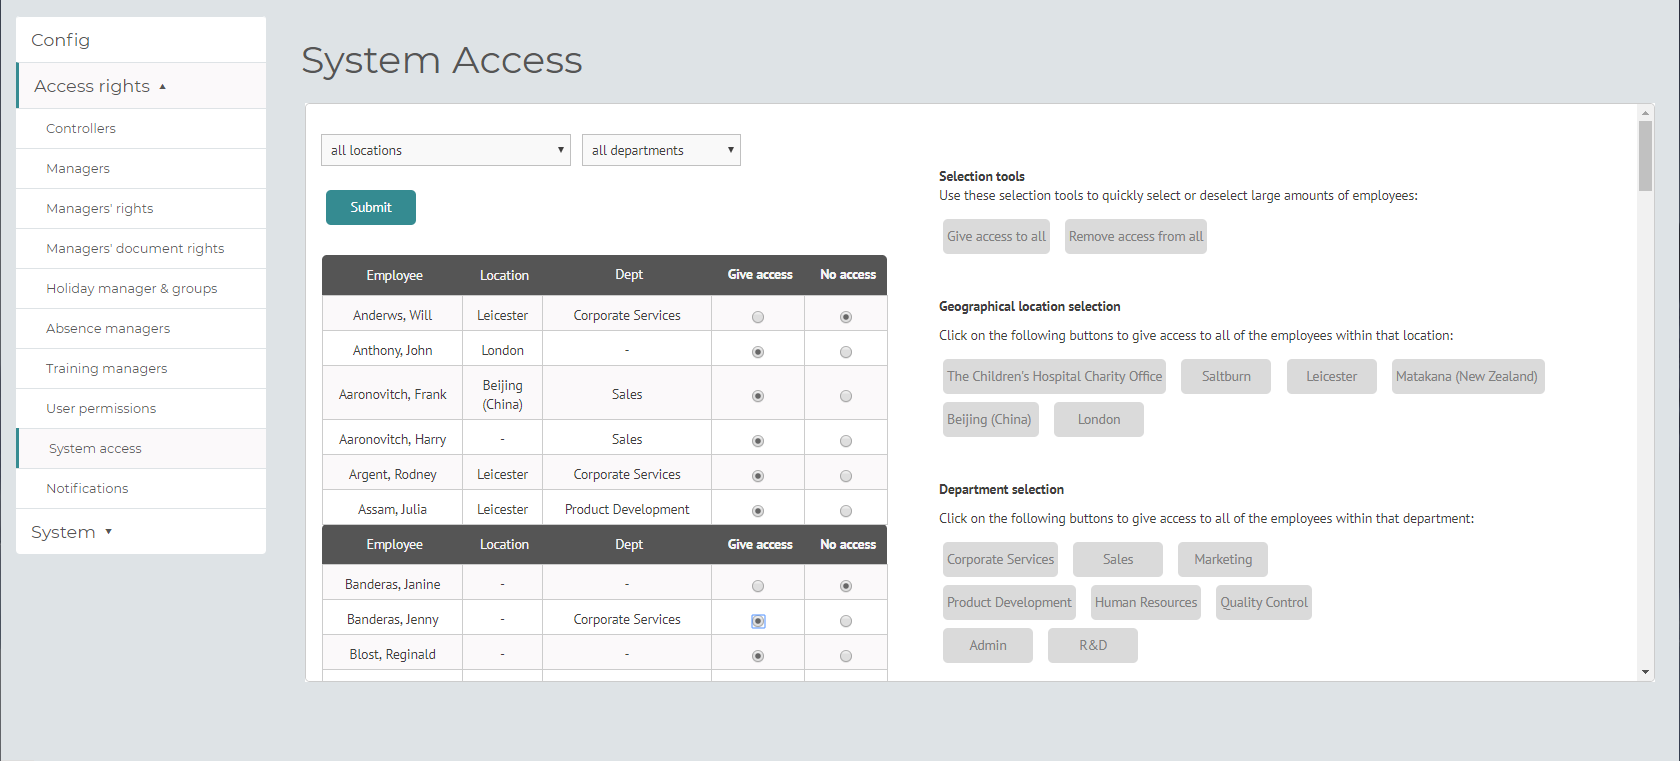Select System access in sidebar
The height and width of the screenshot is (761, 1680).
pyautogui.click(x=141, y=448)
